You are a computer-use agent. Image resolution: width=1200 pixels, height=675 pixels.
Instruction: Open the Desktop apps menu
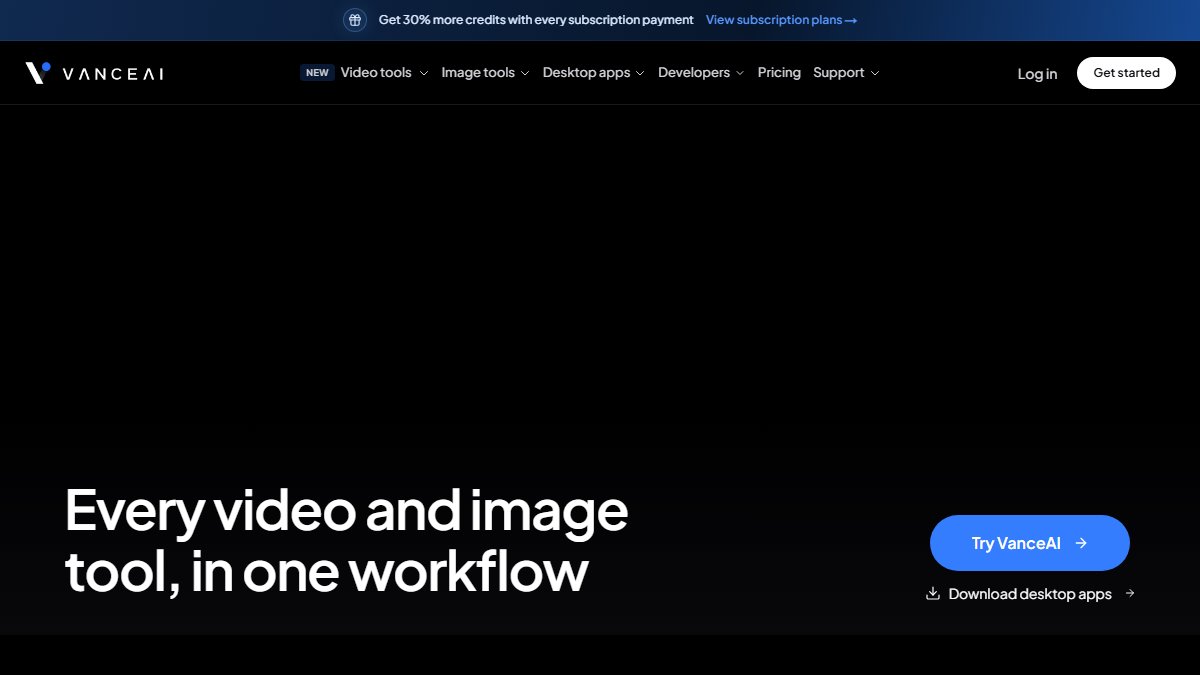coord(587,72)
